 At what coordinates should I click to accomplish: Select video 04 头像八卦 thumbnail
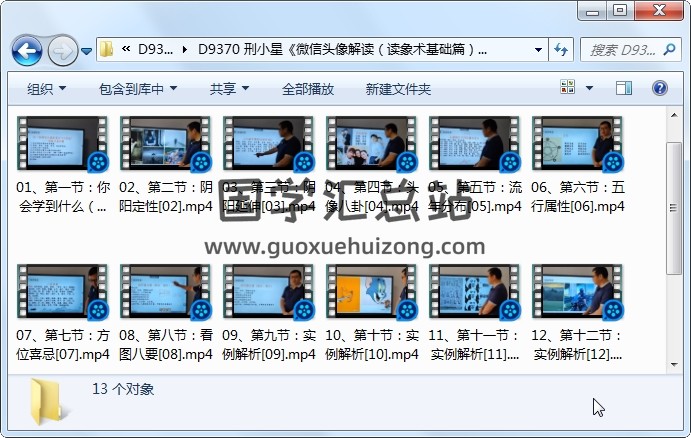(372, 144)
